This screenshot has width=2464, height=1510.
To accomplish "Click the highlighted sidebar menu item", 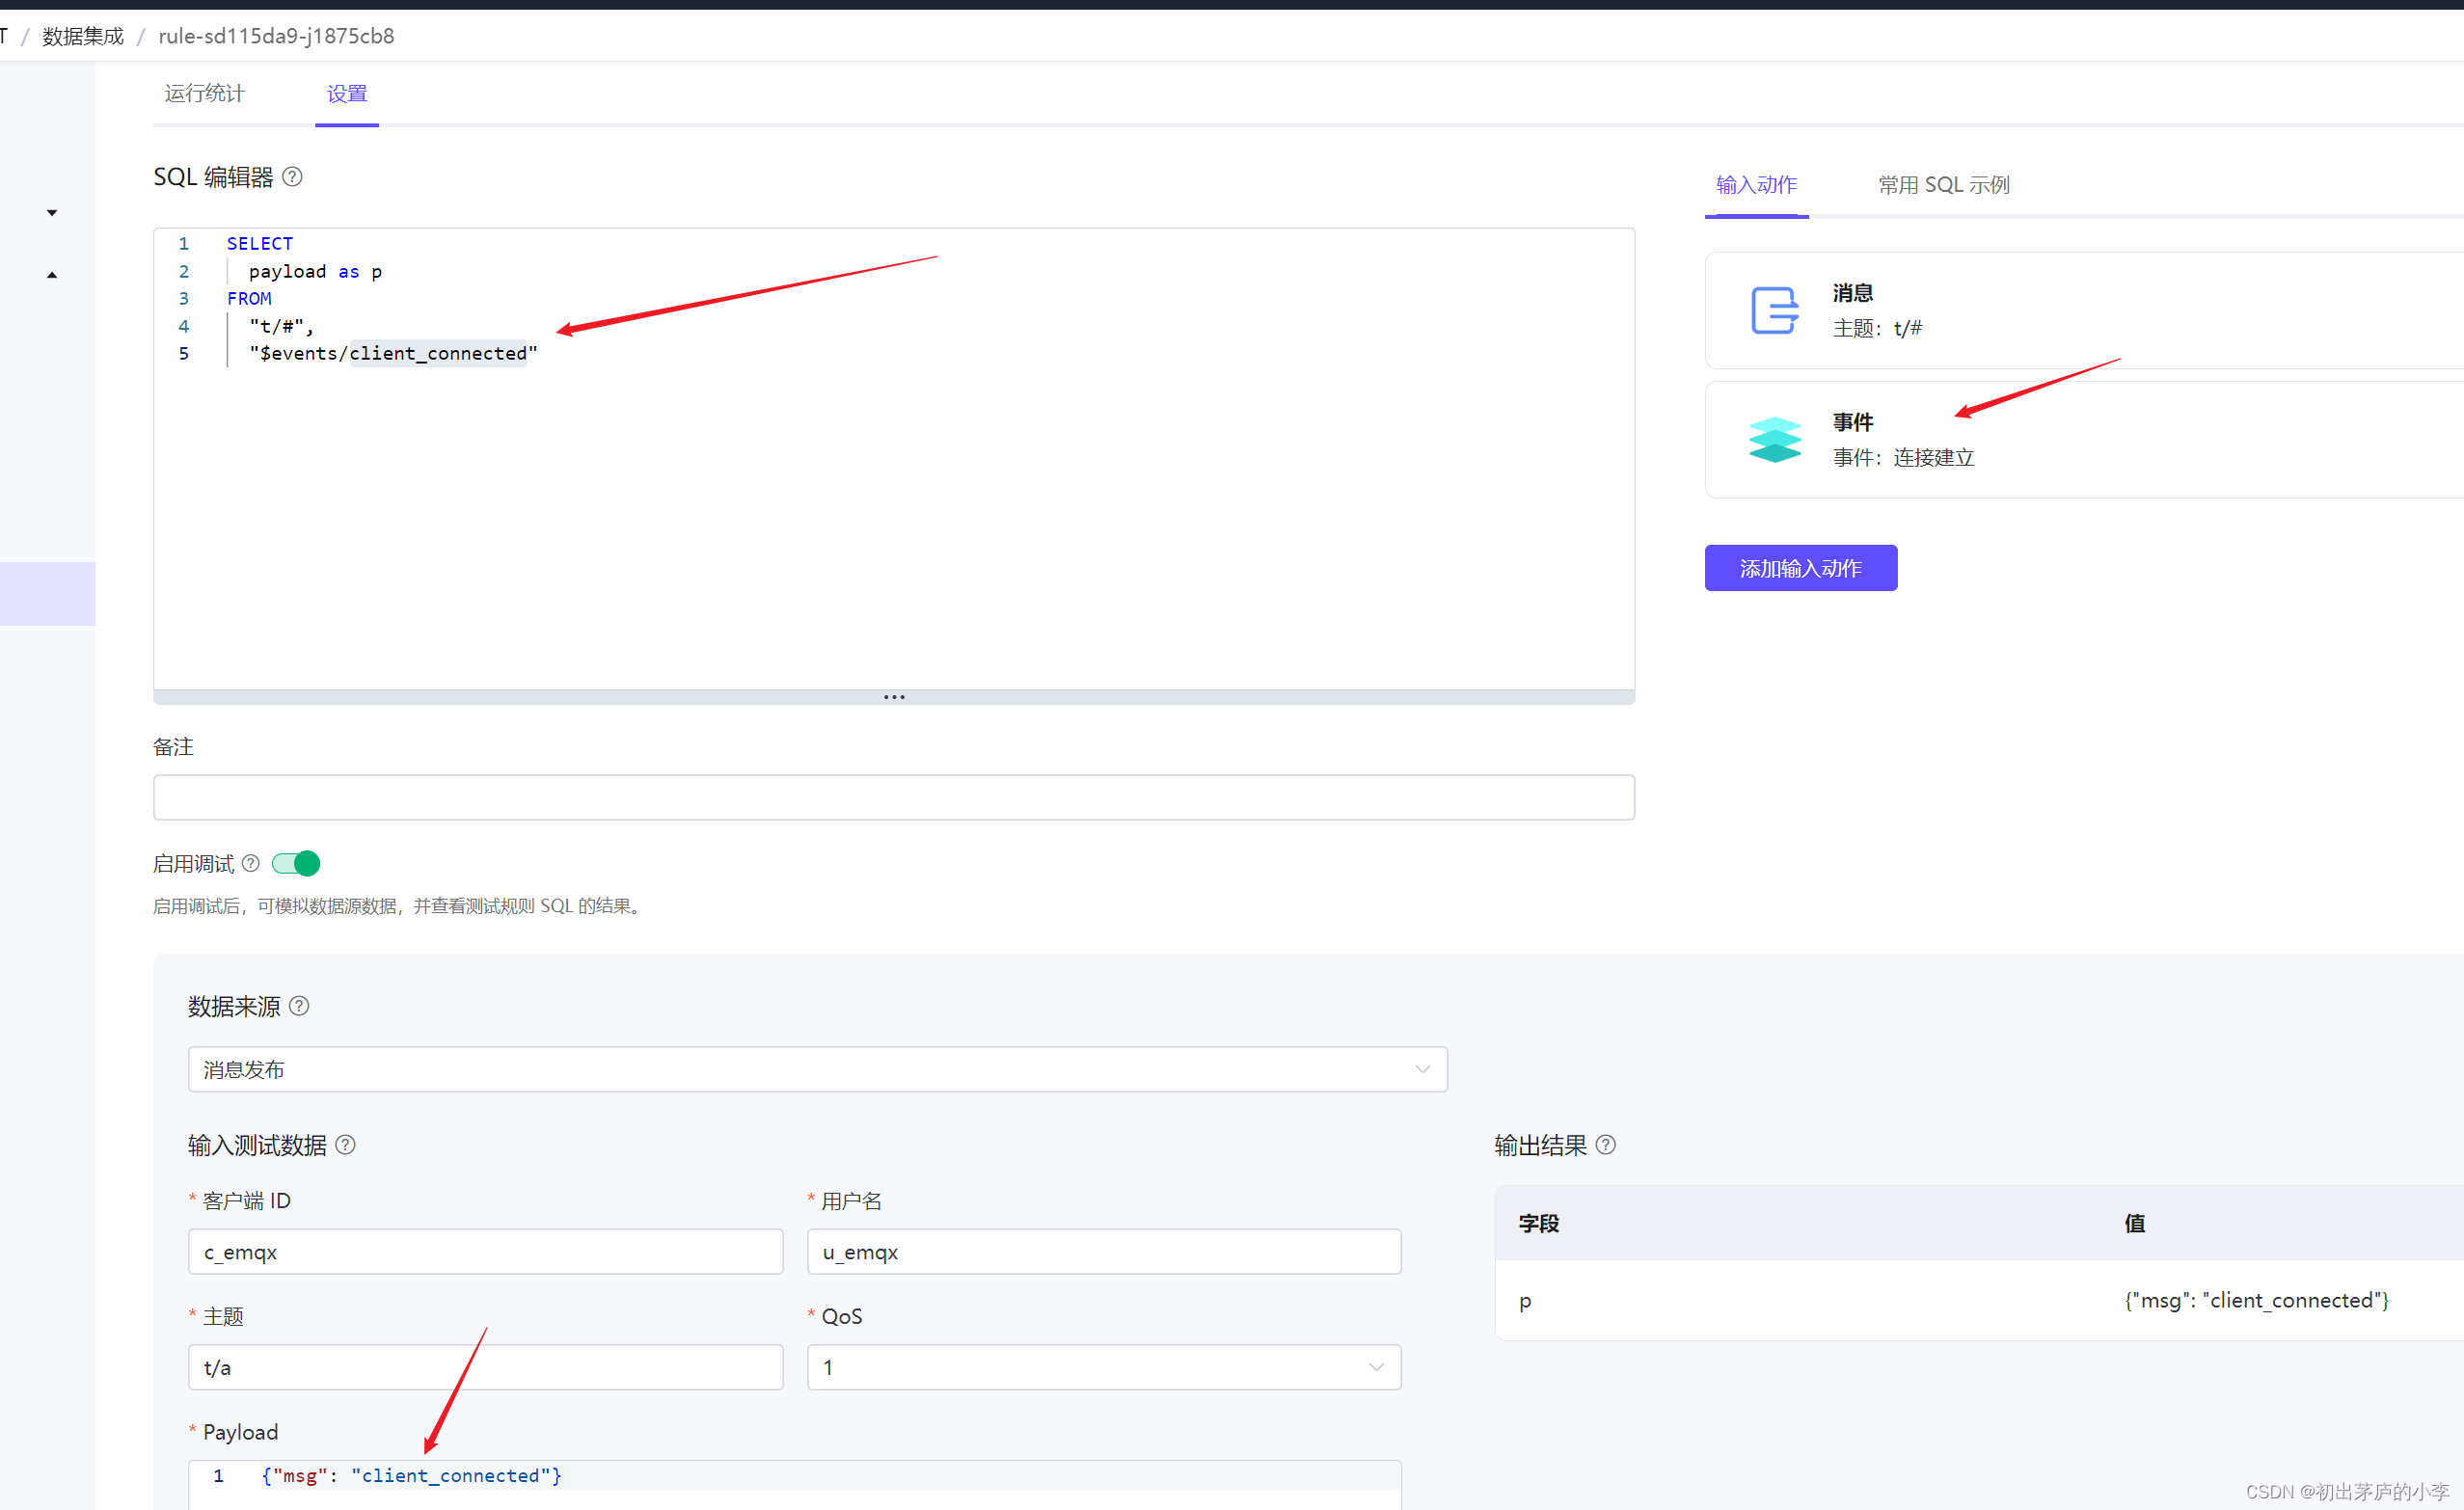I will [47, 594].
